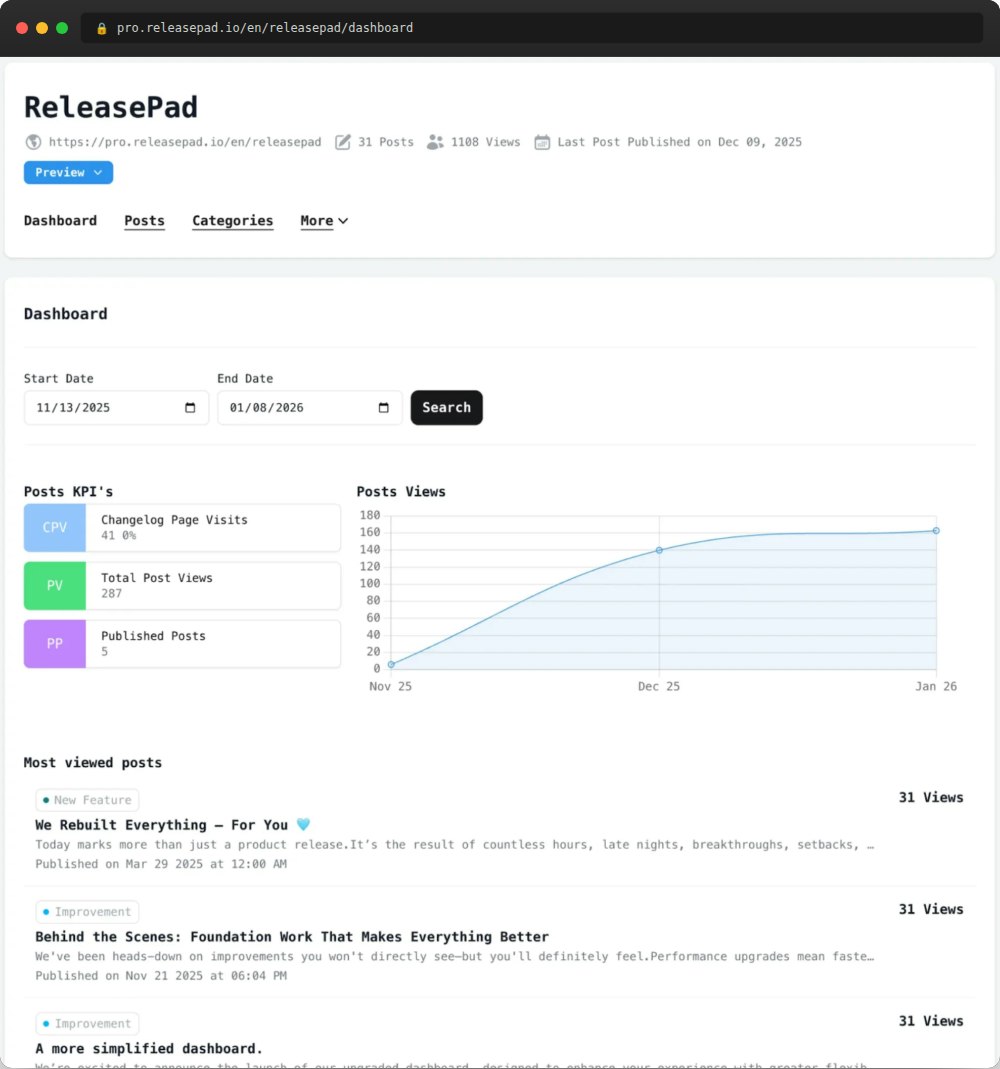The height and width of the screenshot is (1069, 1000).
Task: Click the globe icon next to the changelog URL
Action: pyautogui.click(x=31, y=142)
